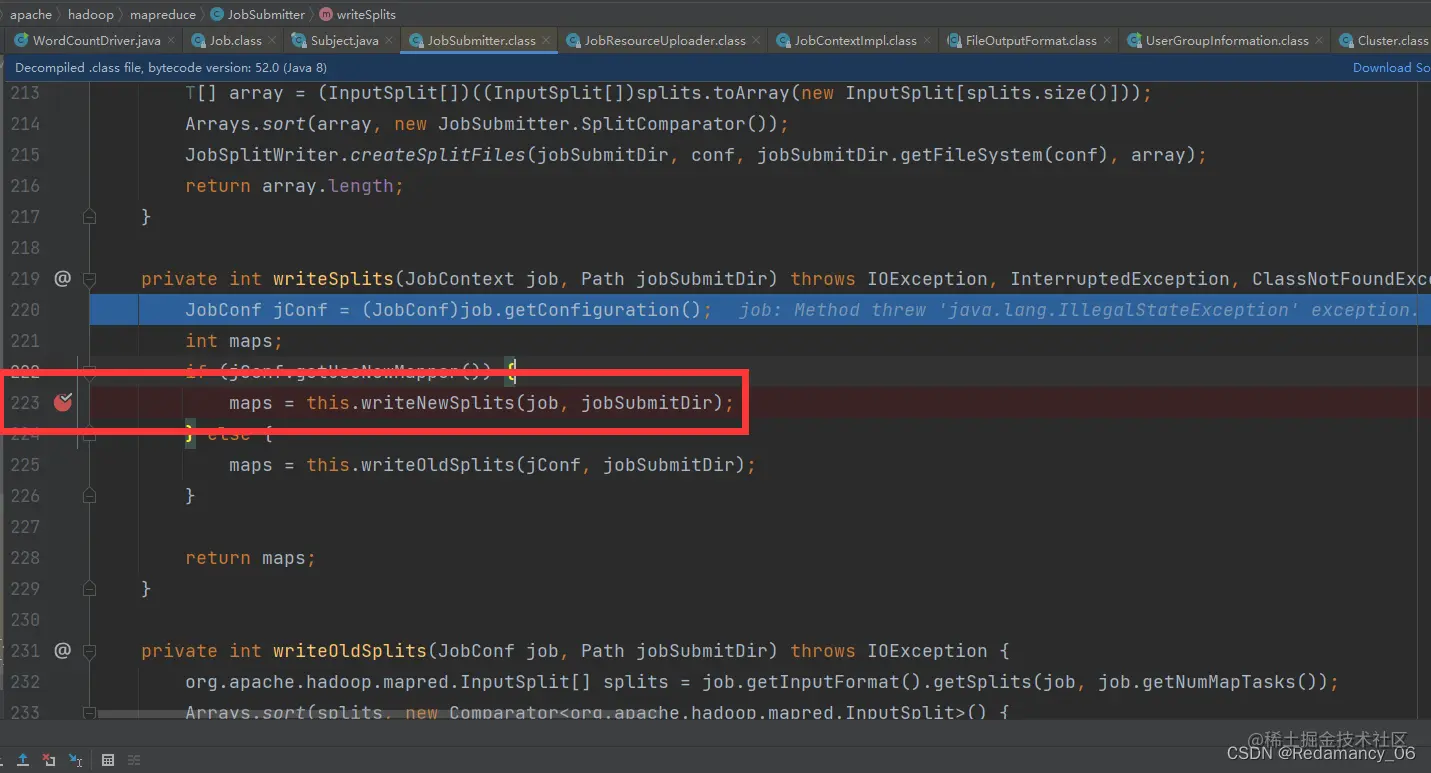
Task: Open the JobResourceUploader.class tab
Action: (x=664, y=41)
